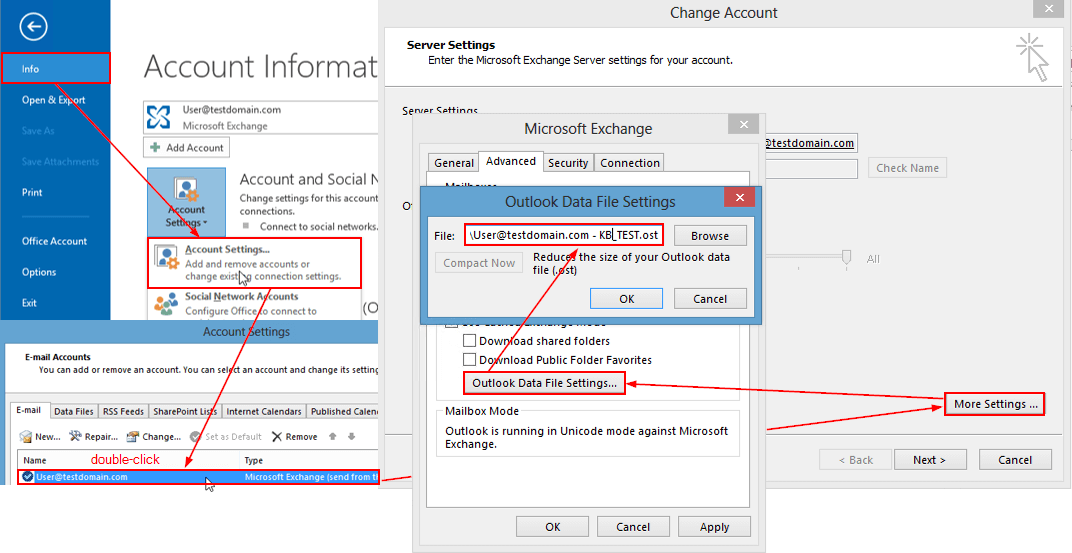
Task: Click the Type column header
Action: tap(309, 460)
